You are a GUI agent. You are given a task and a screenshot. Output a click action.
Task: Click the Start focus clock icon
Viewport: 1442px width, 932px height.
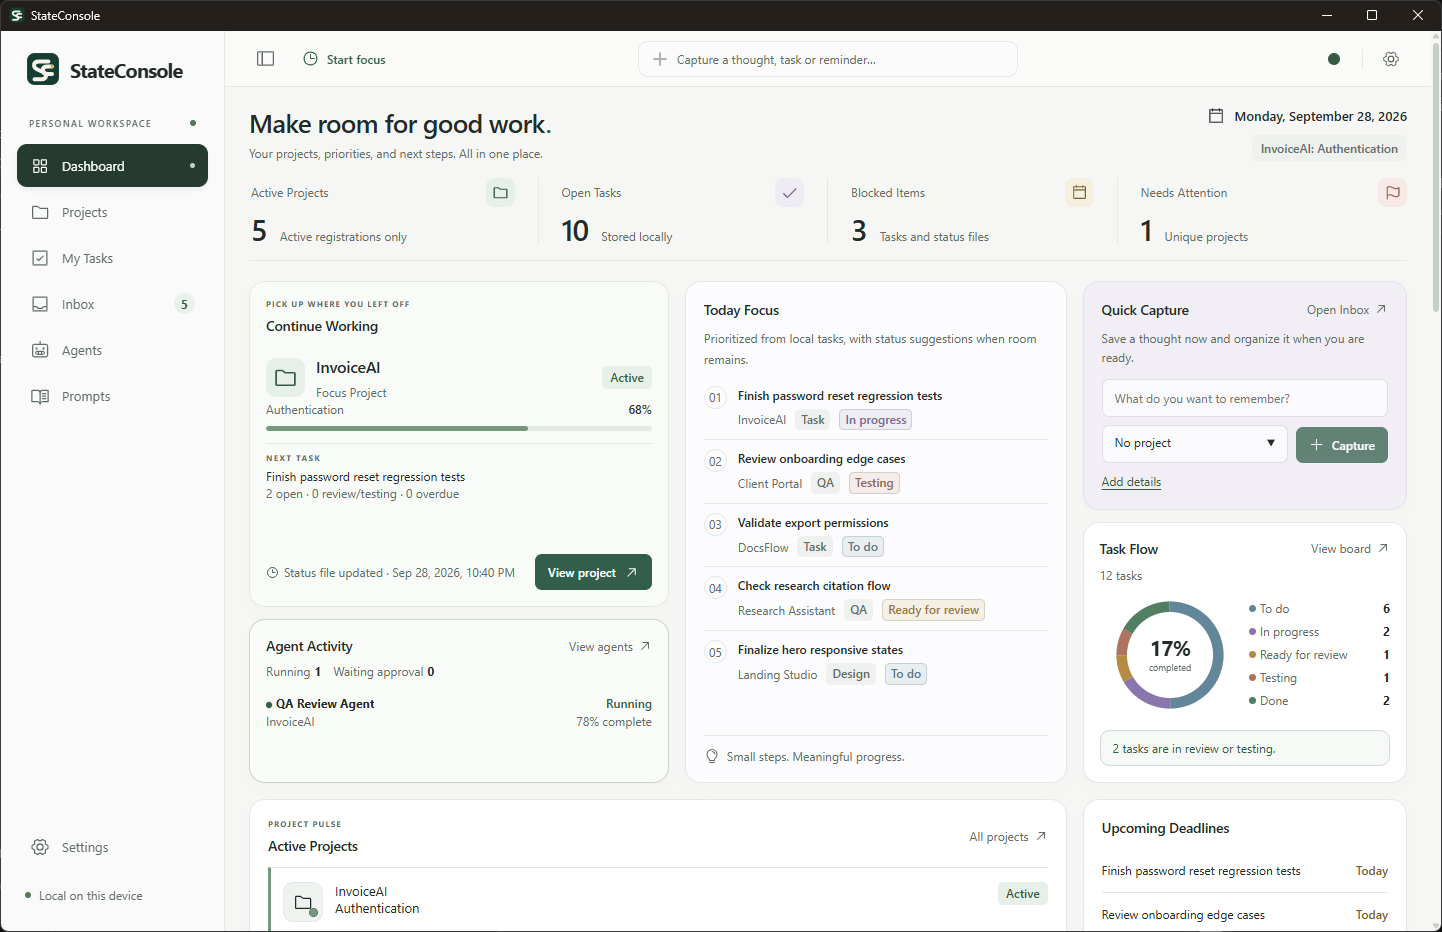(x=310, y=59)
